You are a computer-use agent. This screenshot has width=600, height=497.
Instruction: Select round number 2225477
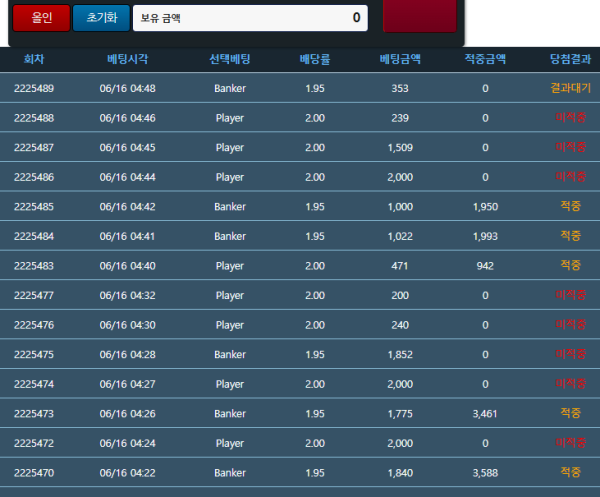click(34, 295)
